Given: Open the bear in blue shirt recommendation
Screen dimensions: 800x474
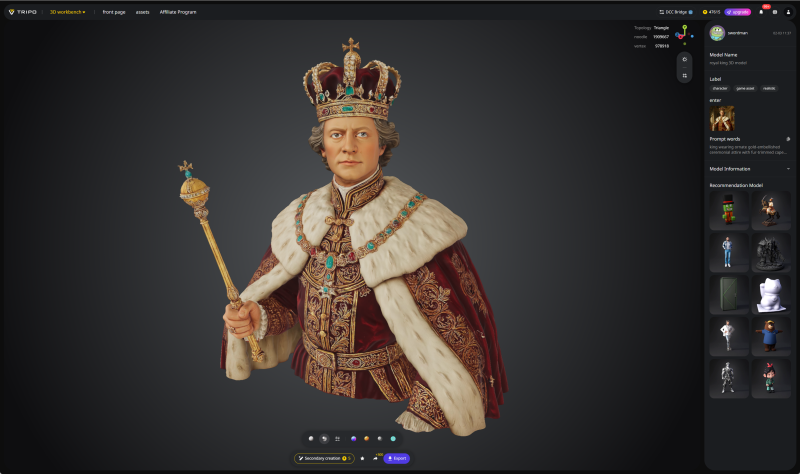Looking at the screenshot, I should point(771,336).
